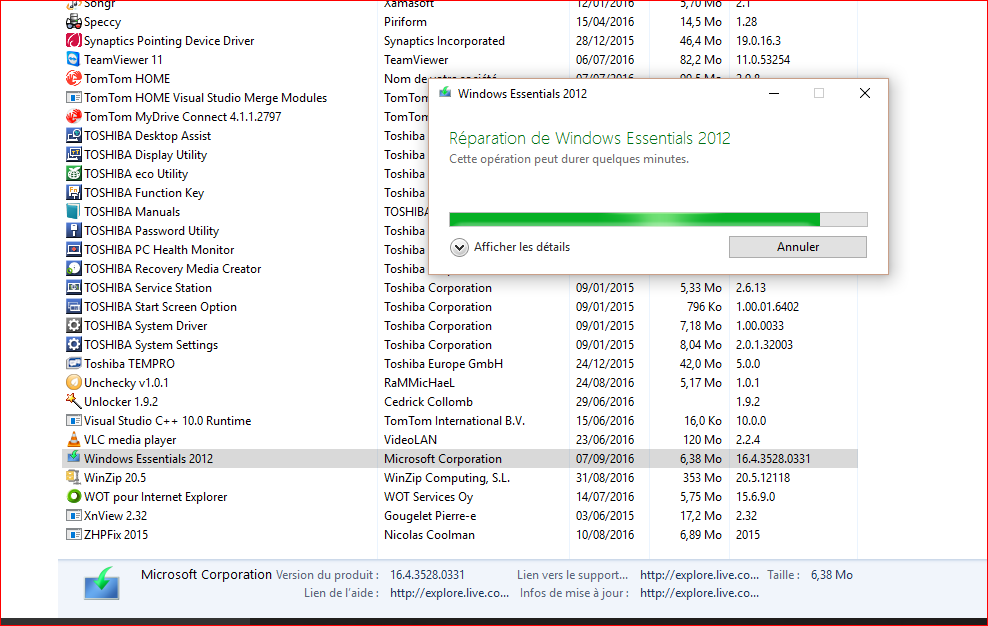Expand details with the Afficher les détails chevron
The width and height of the screenshot is (988, 626).
pyautogui.click(x=459, y=248)
